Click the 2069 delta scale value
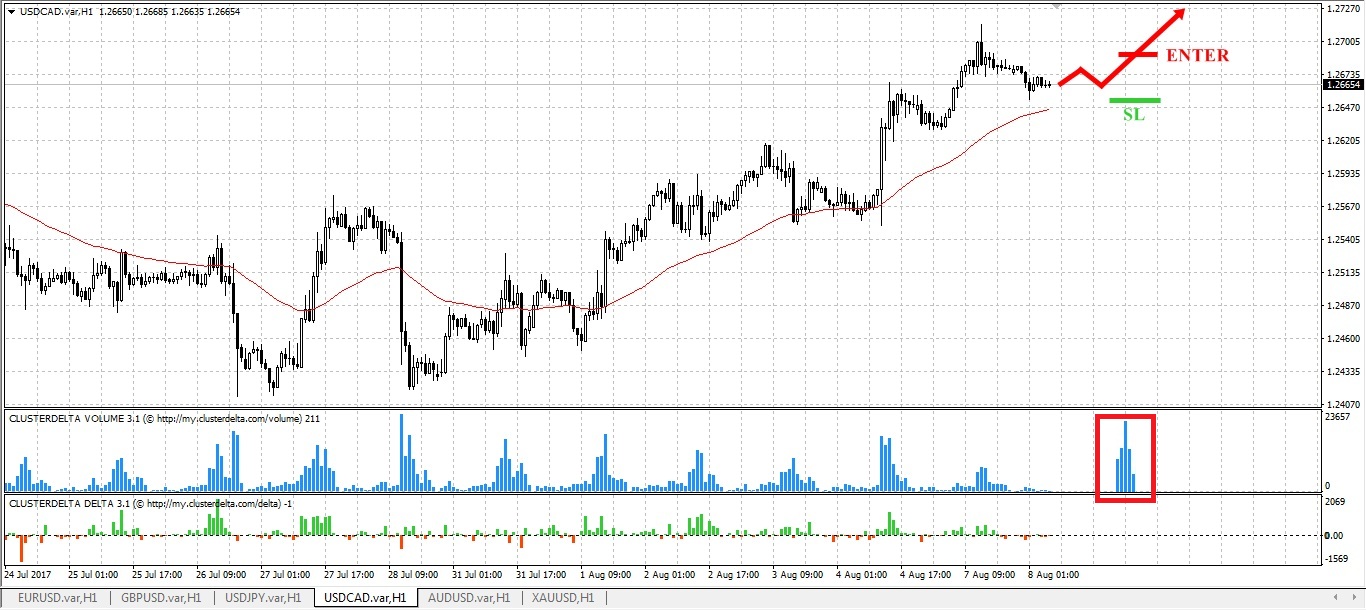 1336,501
